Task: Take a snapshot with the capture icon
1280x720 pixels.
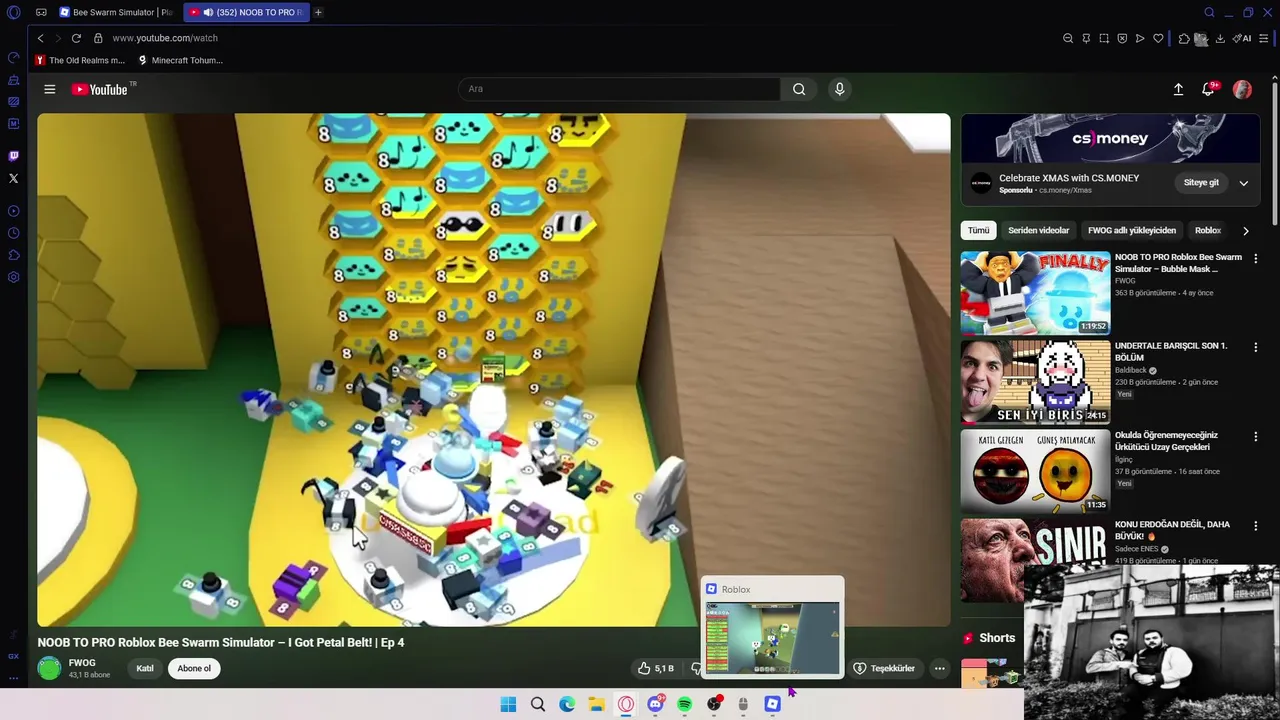Action: (1104, 38)
